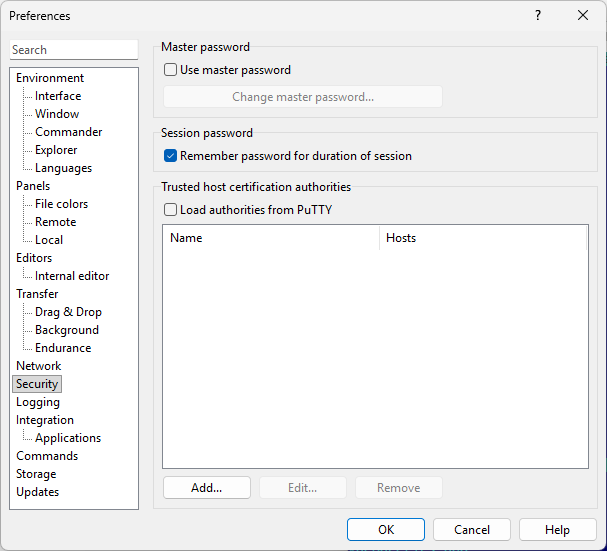Select File colors preferences page
This screenshot has width=607, height=551.
point(61,204)
